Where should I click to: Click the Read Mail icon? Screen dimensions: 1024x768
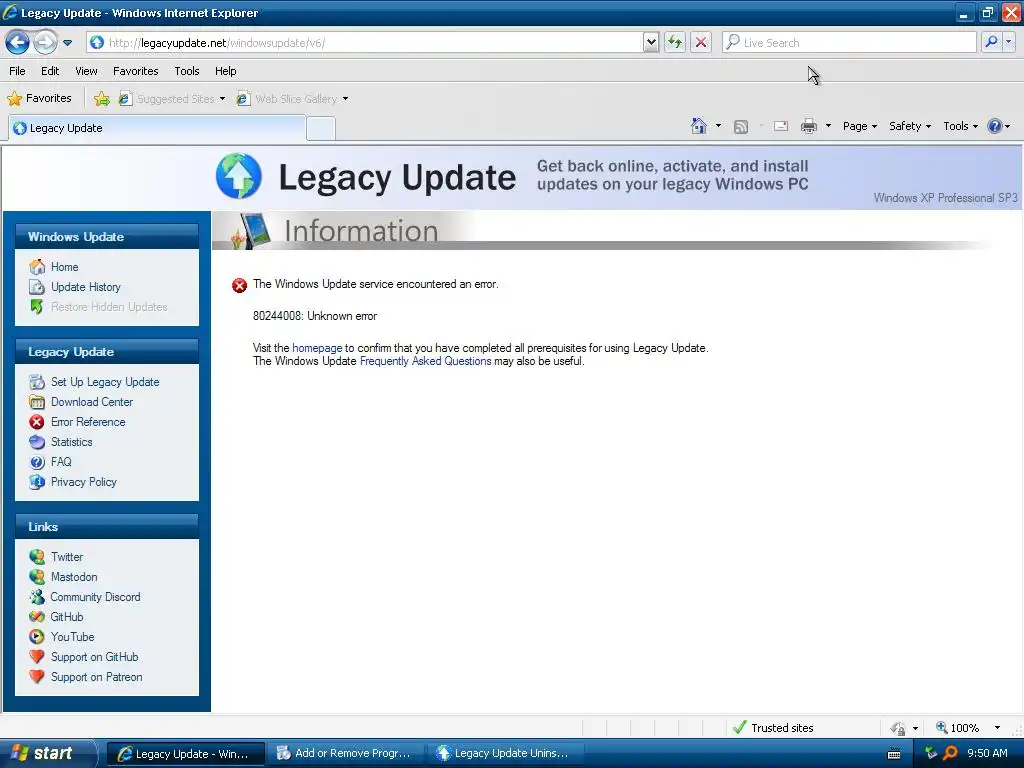coord(781,126)
